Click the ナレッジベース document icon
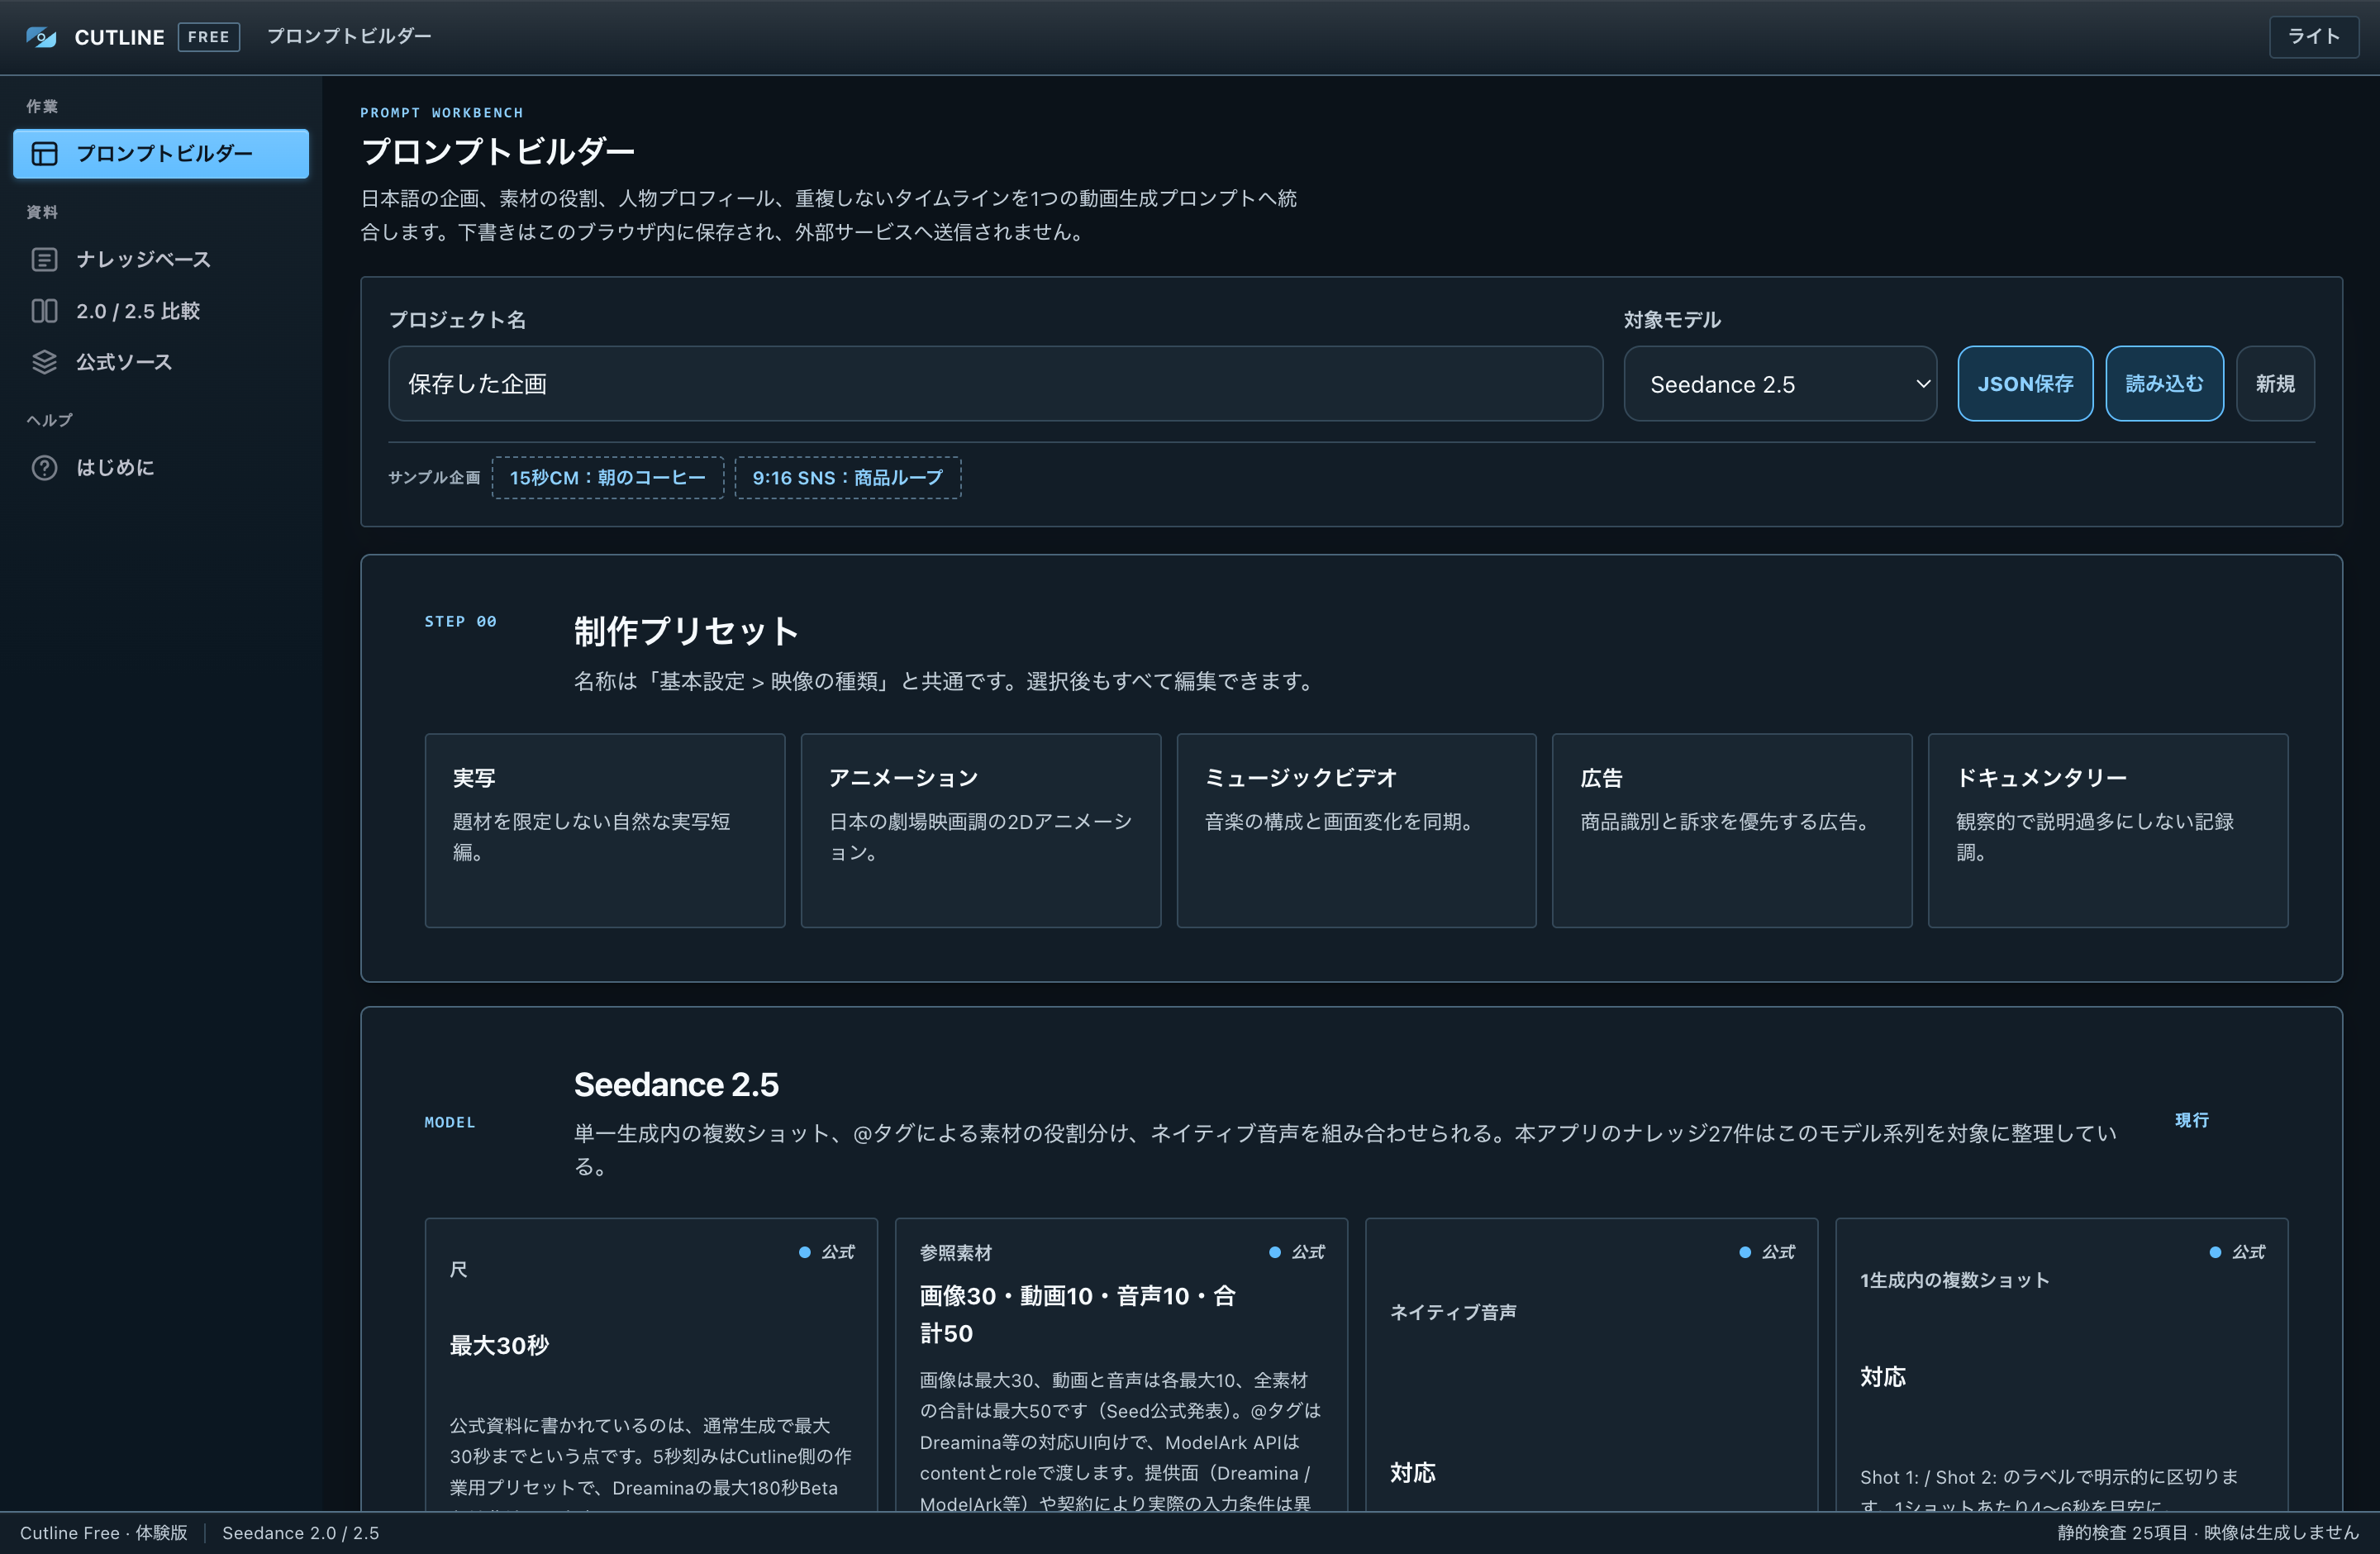This screenshot has width=2380, height=1554. (x=44, y=260)
